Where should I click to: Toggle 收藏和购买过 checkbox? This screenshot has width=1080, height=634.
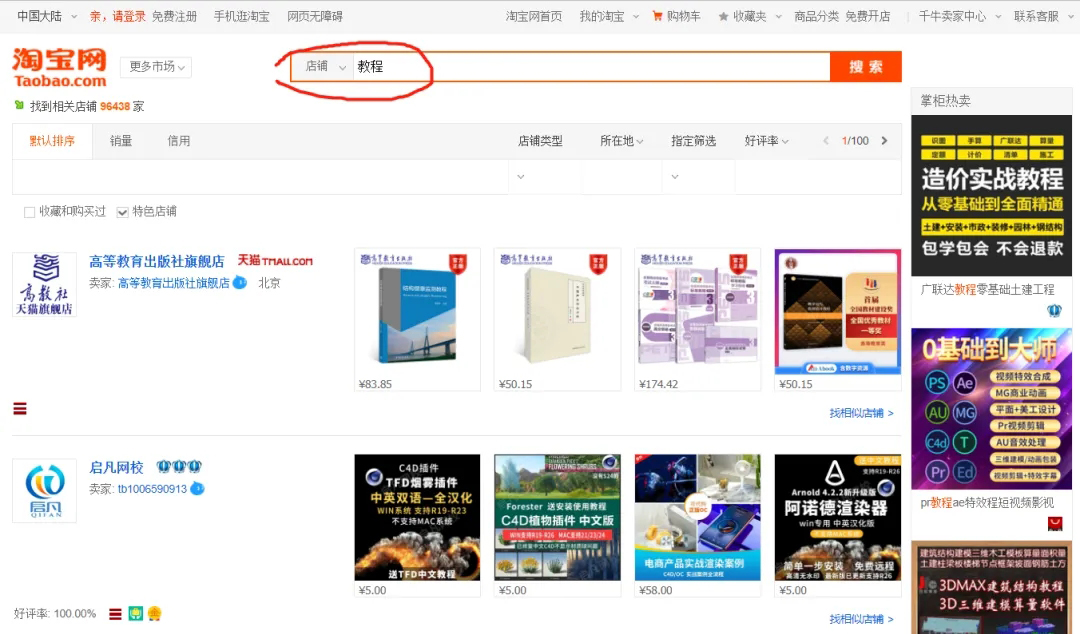click(30, 212)
